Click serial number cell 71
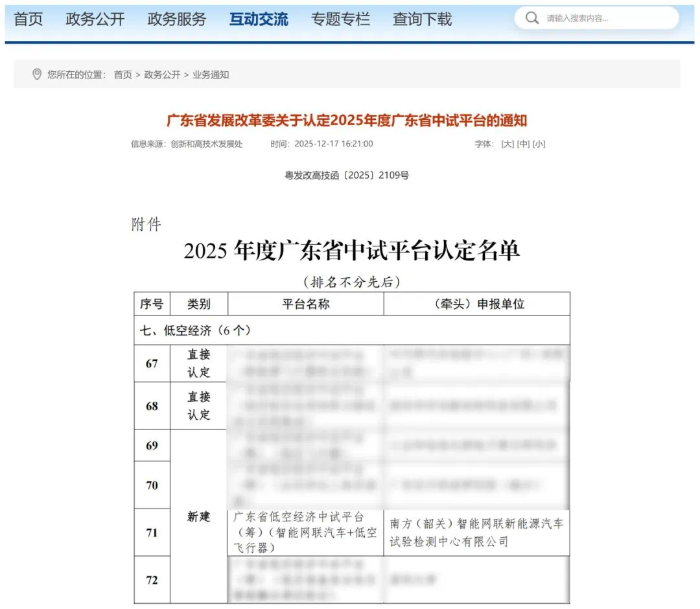Image resolution: width=700 pixels, height=609 pixels. point(152,533)
